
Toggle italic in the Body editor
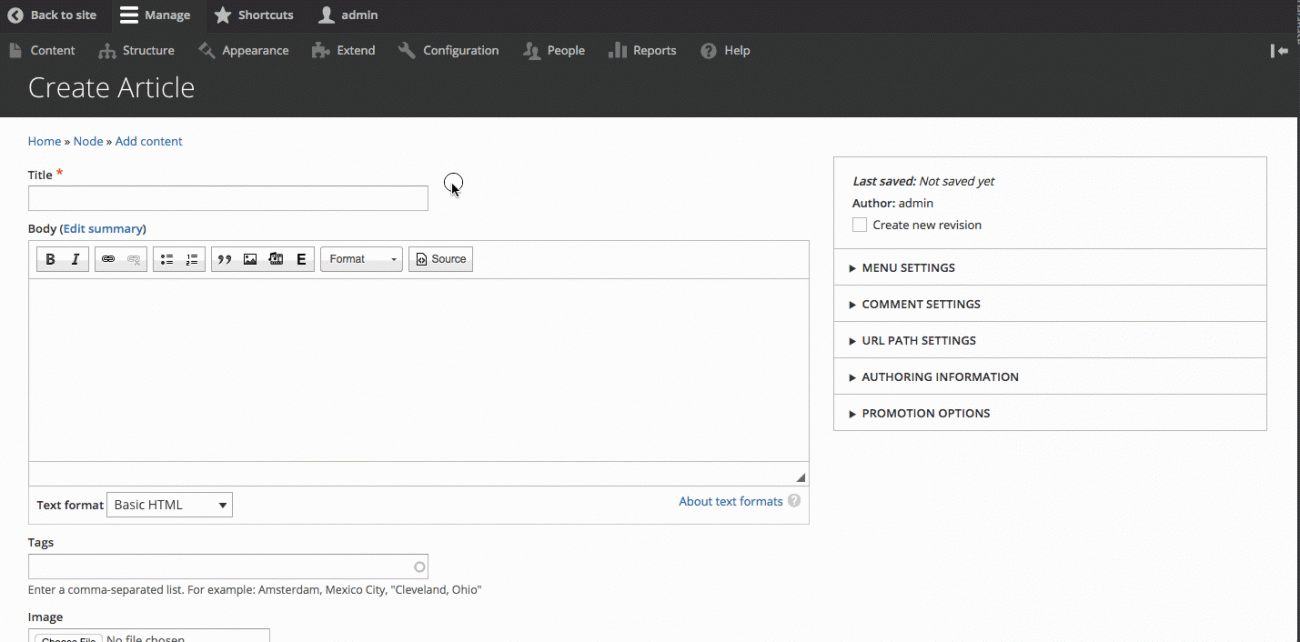tap(75, 259)
